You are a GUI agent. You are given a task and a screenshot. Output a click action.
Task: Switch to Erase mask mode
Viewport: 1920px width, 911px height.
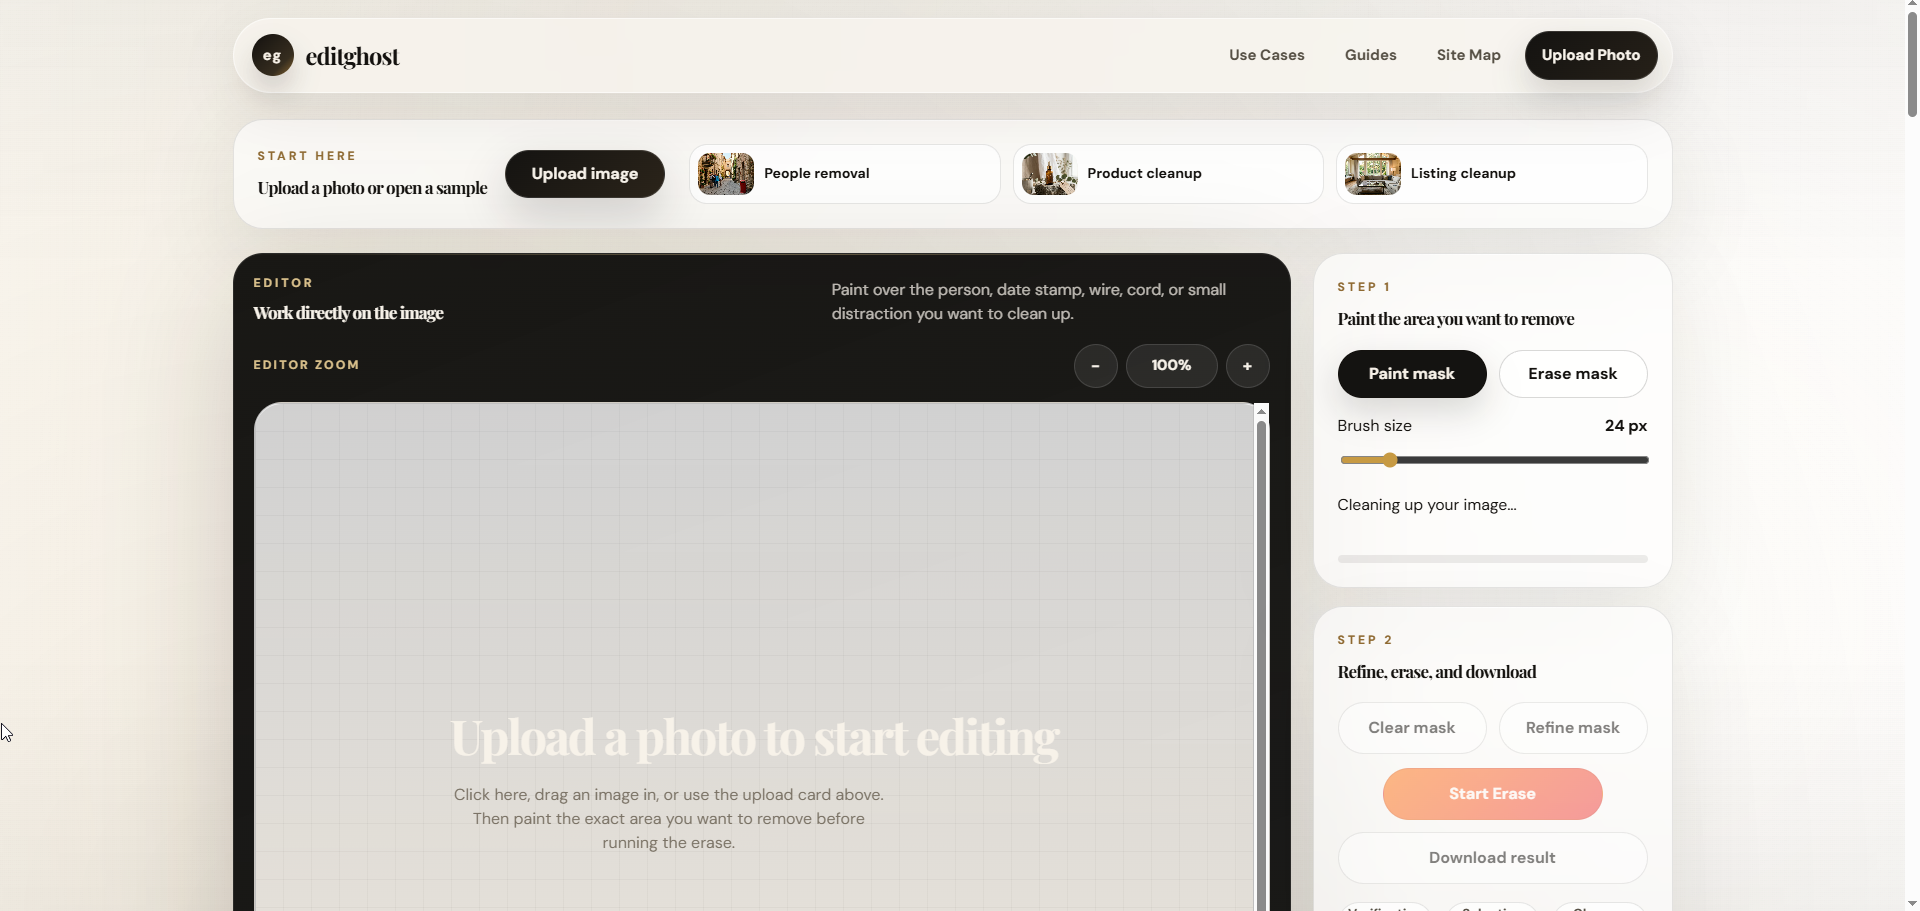(1573, 374)
